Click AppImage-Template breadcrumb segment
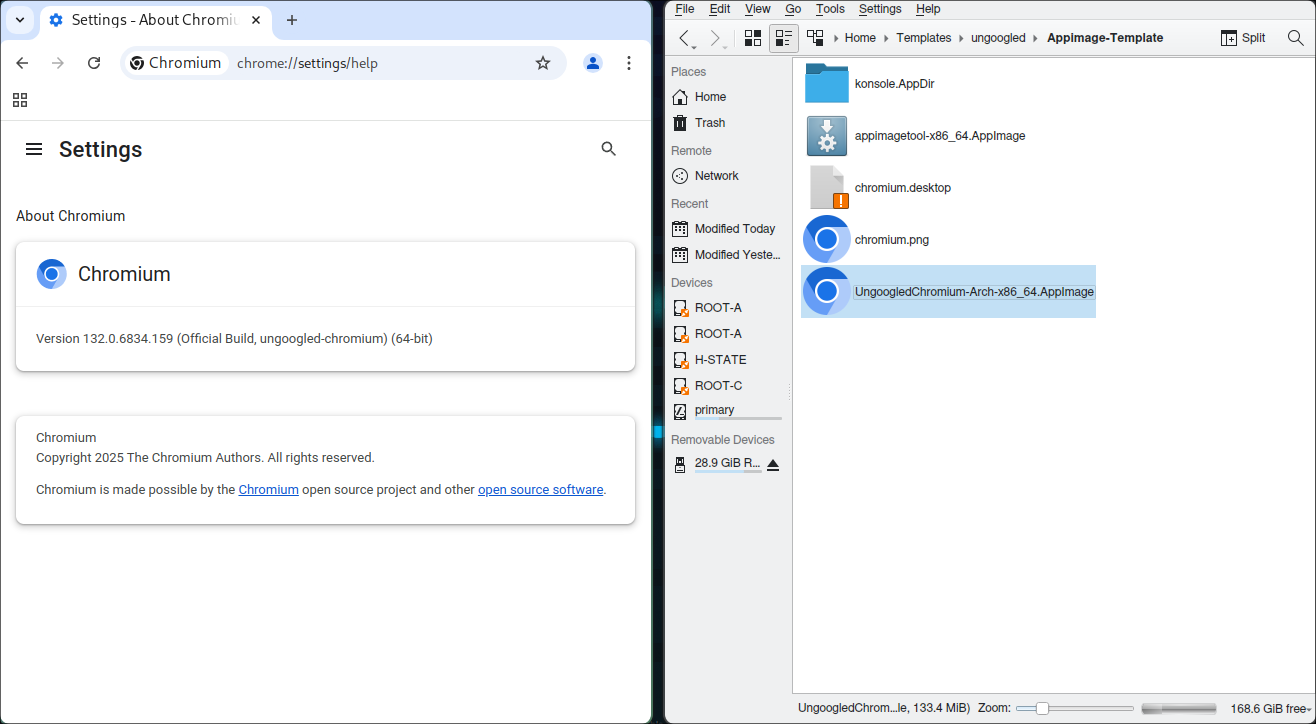Viewport: 1316px width, 724px height. coord(1105,38)
